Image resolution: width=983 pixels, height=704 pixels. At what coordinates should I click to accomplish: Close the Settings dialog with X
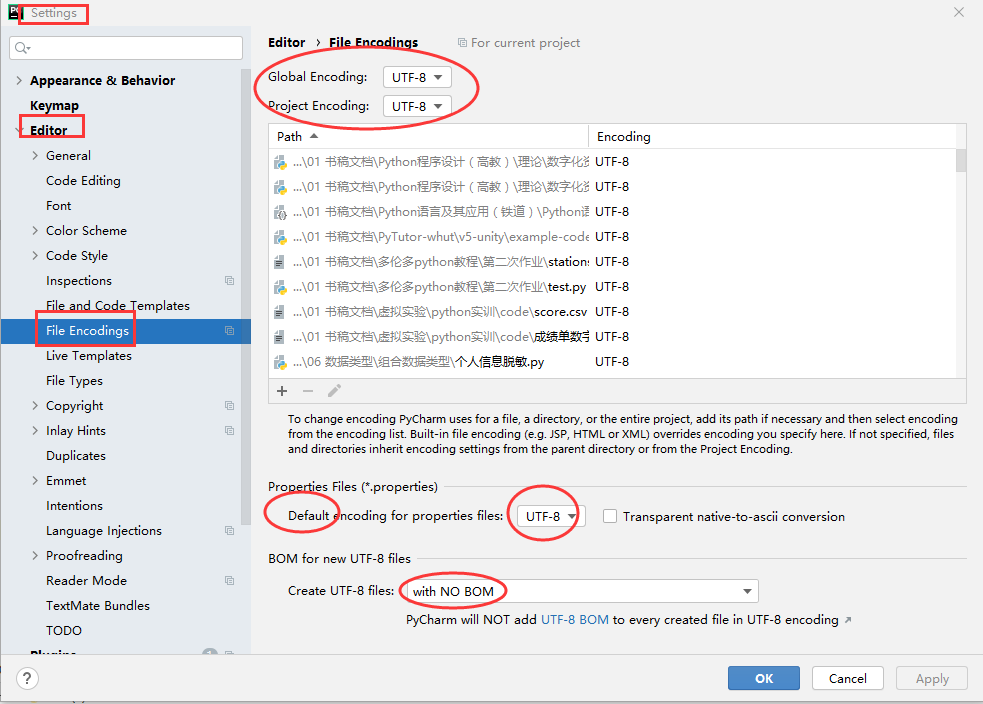click(x=959, y=12)
